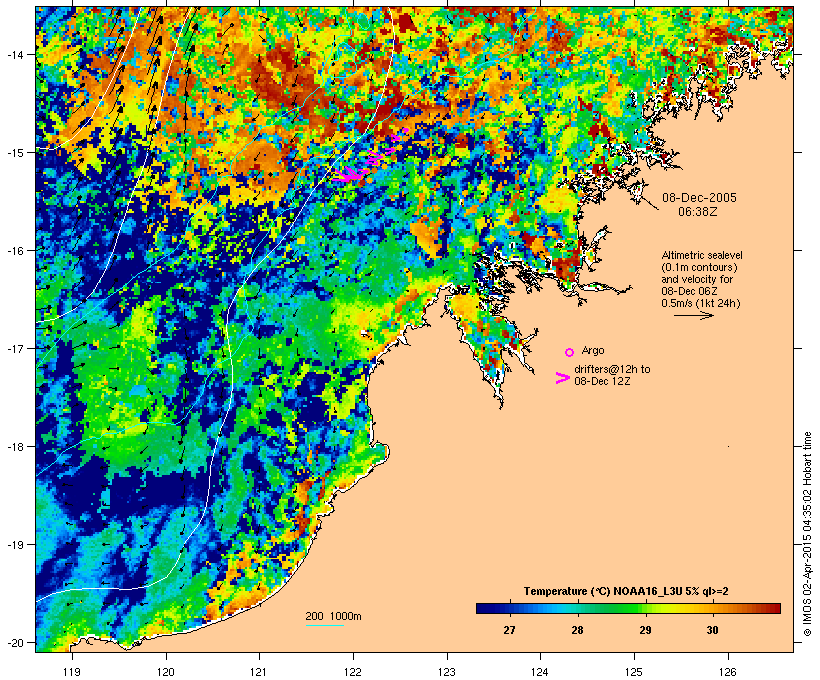Viewport: 820px width, 680px height.
Task: Click the latitude label "-19"
Action: (x=14, y=545)
